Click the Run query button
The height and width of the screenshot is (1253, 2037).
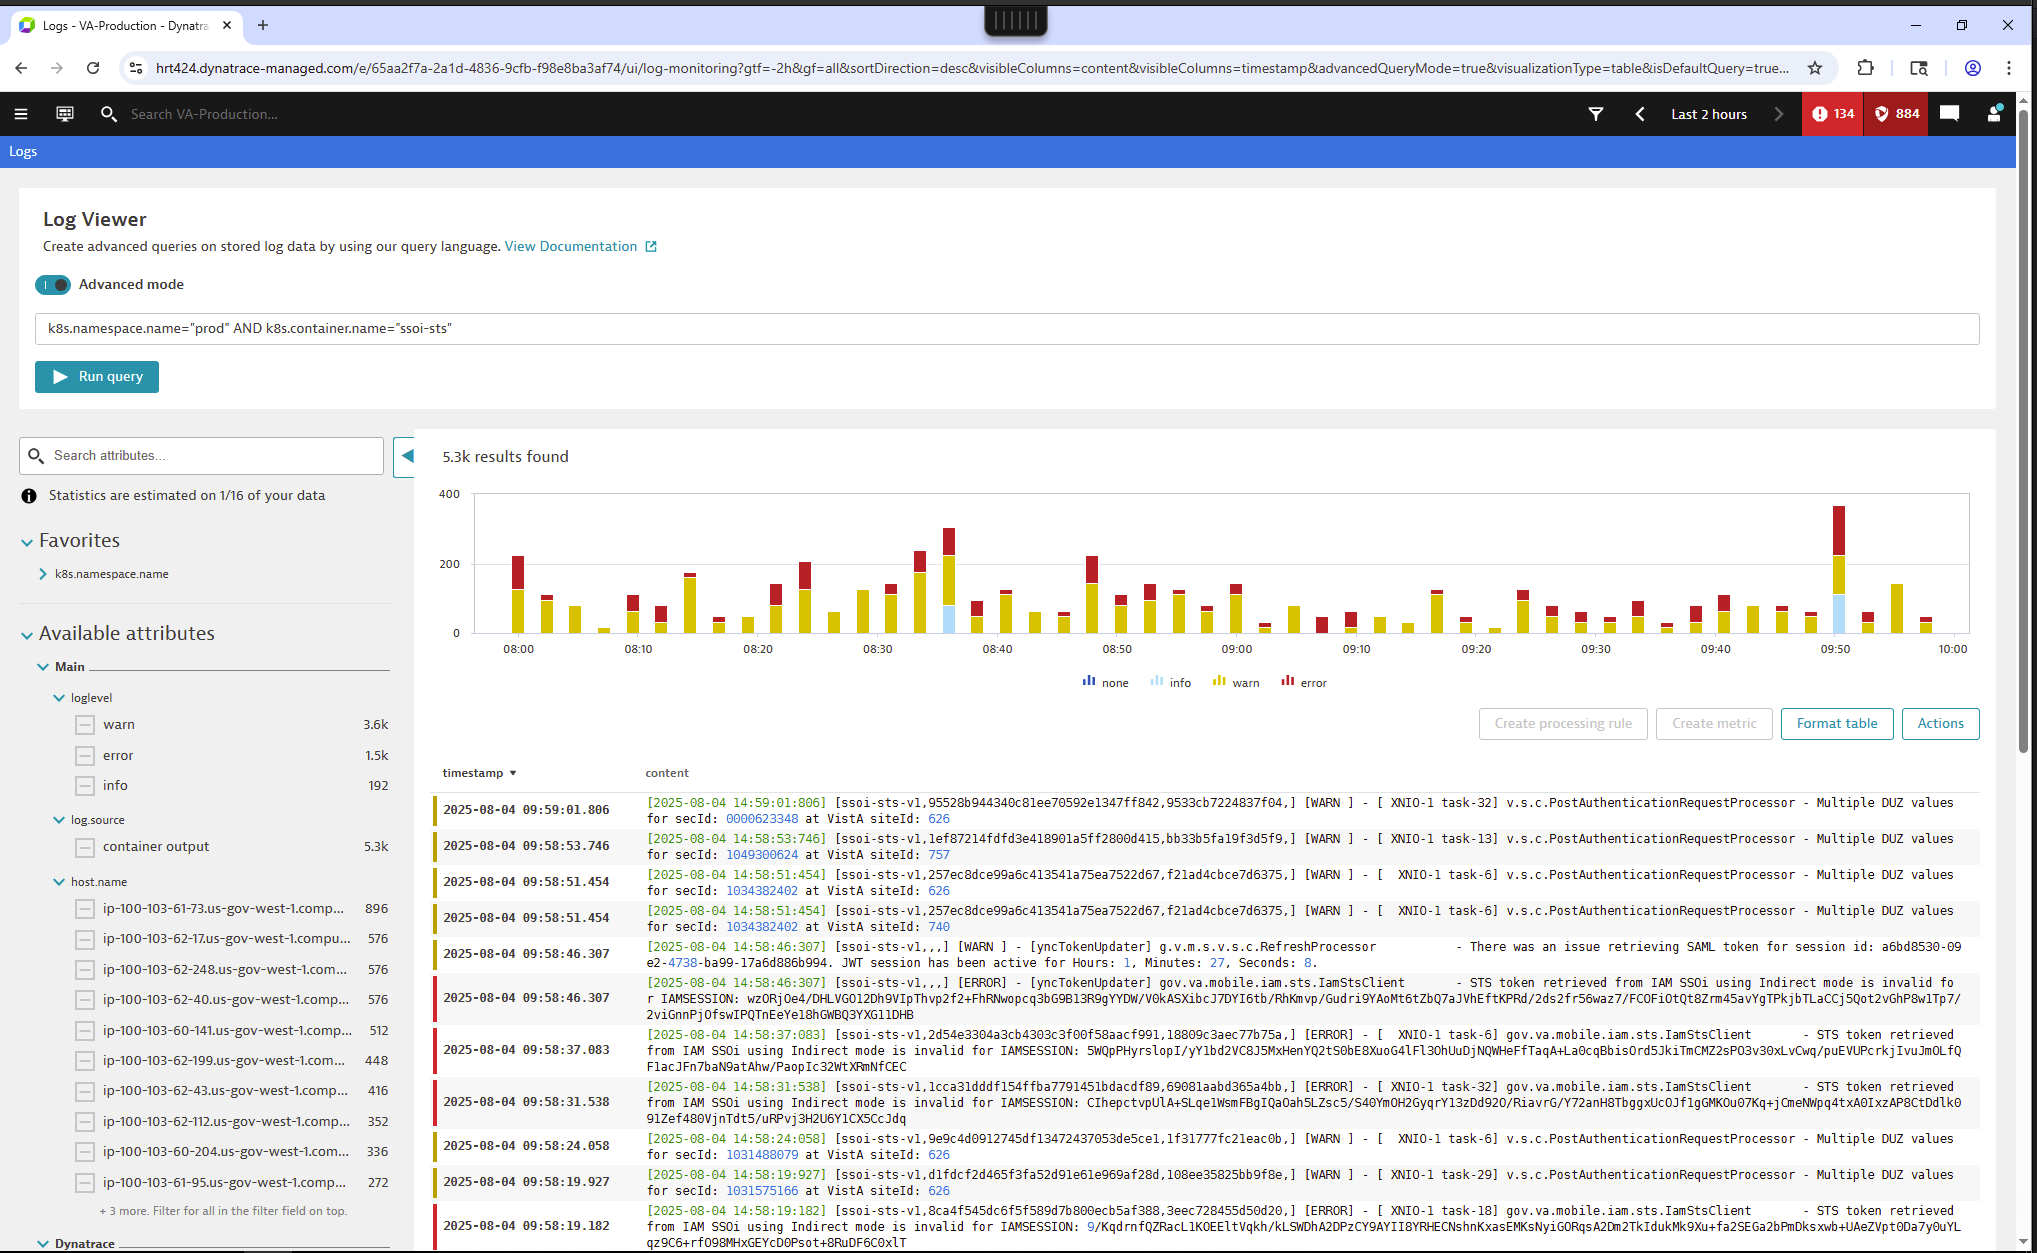[97, 377]
